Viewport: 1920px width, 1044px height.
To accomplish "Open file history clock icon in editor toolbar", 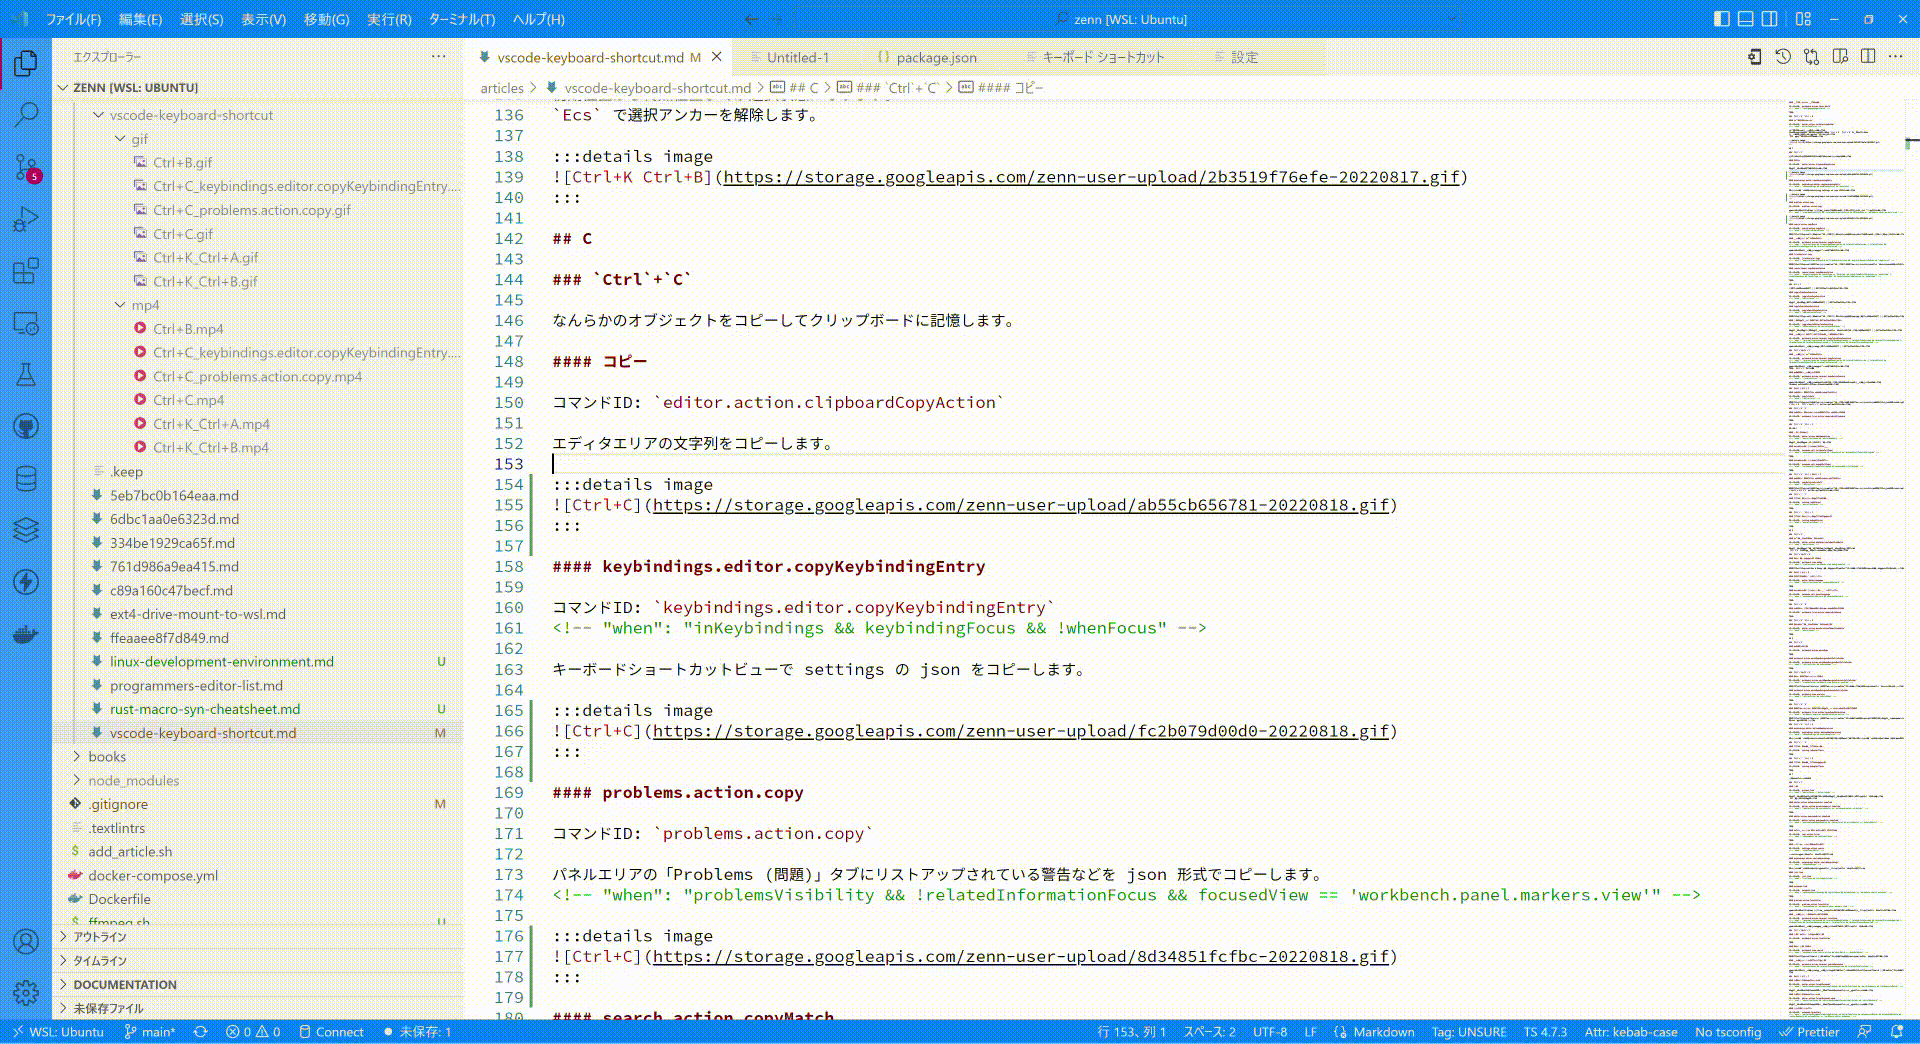I will (x=1783, y=57).
